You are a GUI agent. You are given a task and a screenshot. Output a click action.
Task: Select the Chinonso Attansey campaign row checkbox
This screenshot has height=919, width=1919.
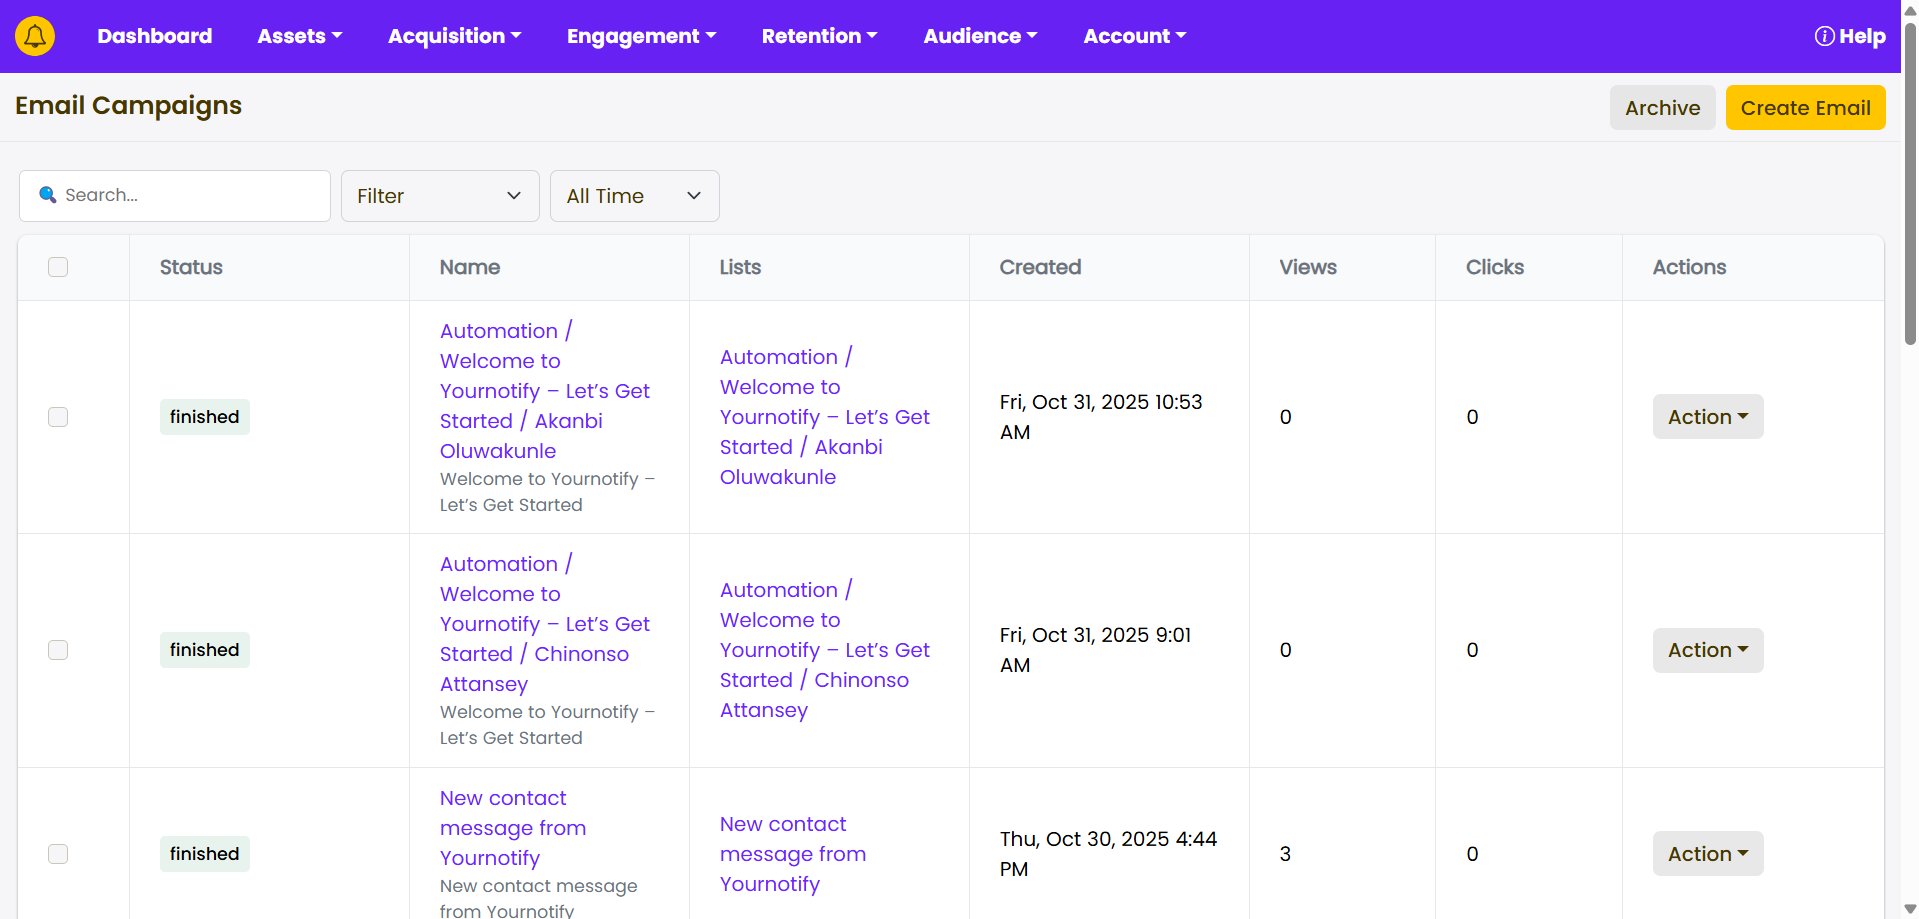[58, 650]
